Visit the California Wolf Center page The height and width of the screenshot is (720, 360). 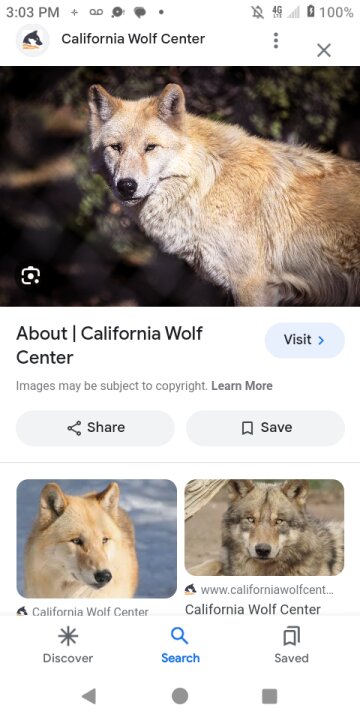pos(304,340)
